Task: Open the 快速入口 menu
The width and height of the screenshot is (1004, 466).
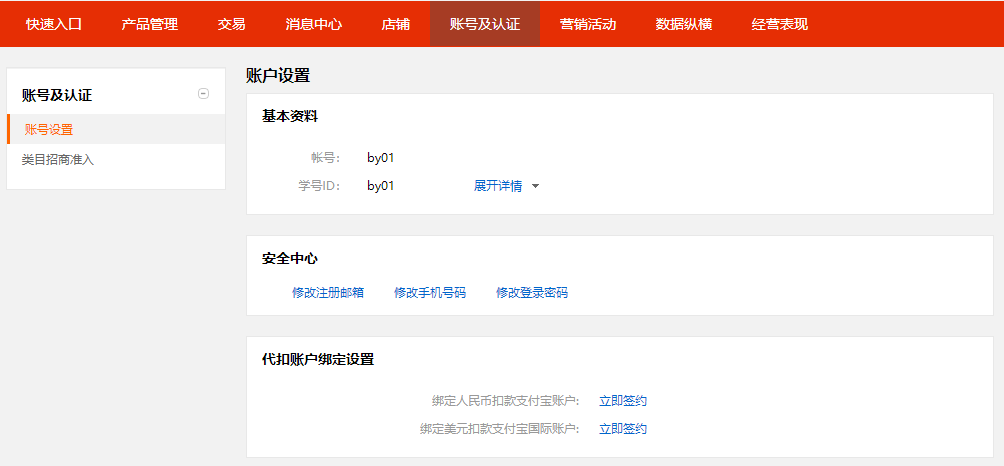Action: (54, 24)
